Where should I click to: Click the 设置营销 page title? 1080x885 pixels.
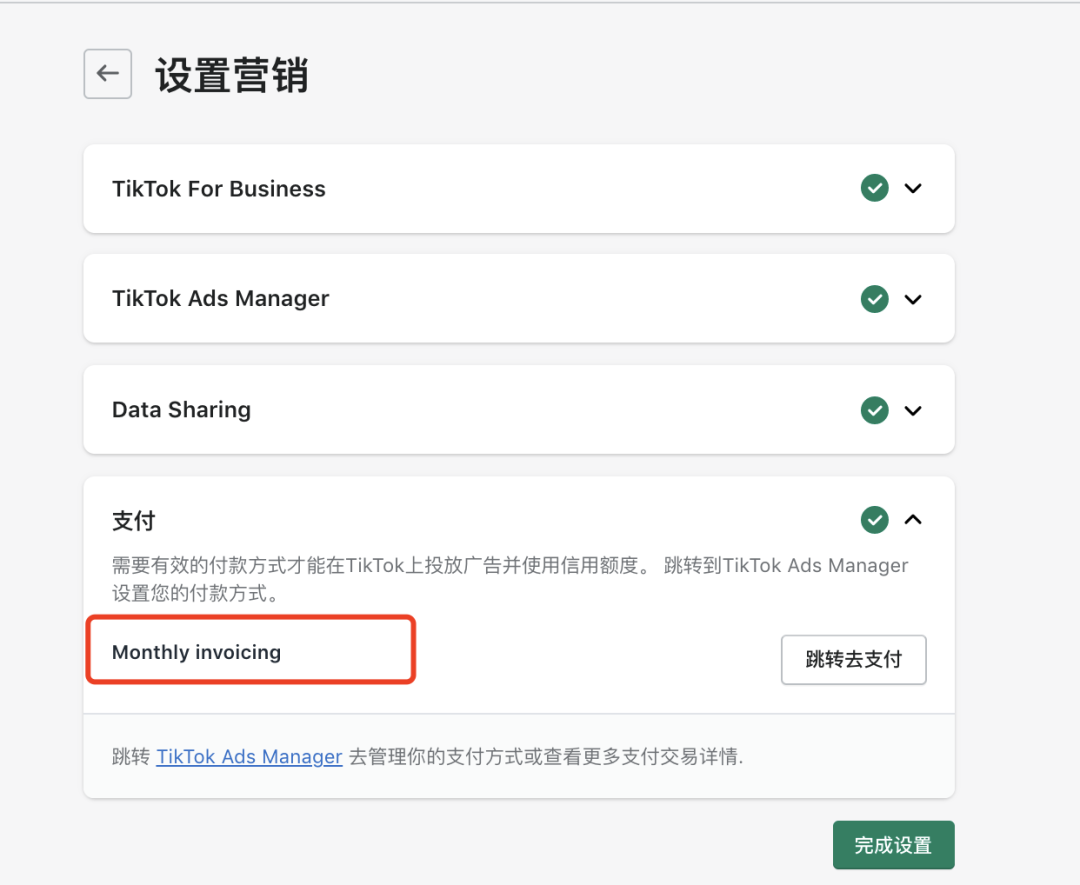231,74
